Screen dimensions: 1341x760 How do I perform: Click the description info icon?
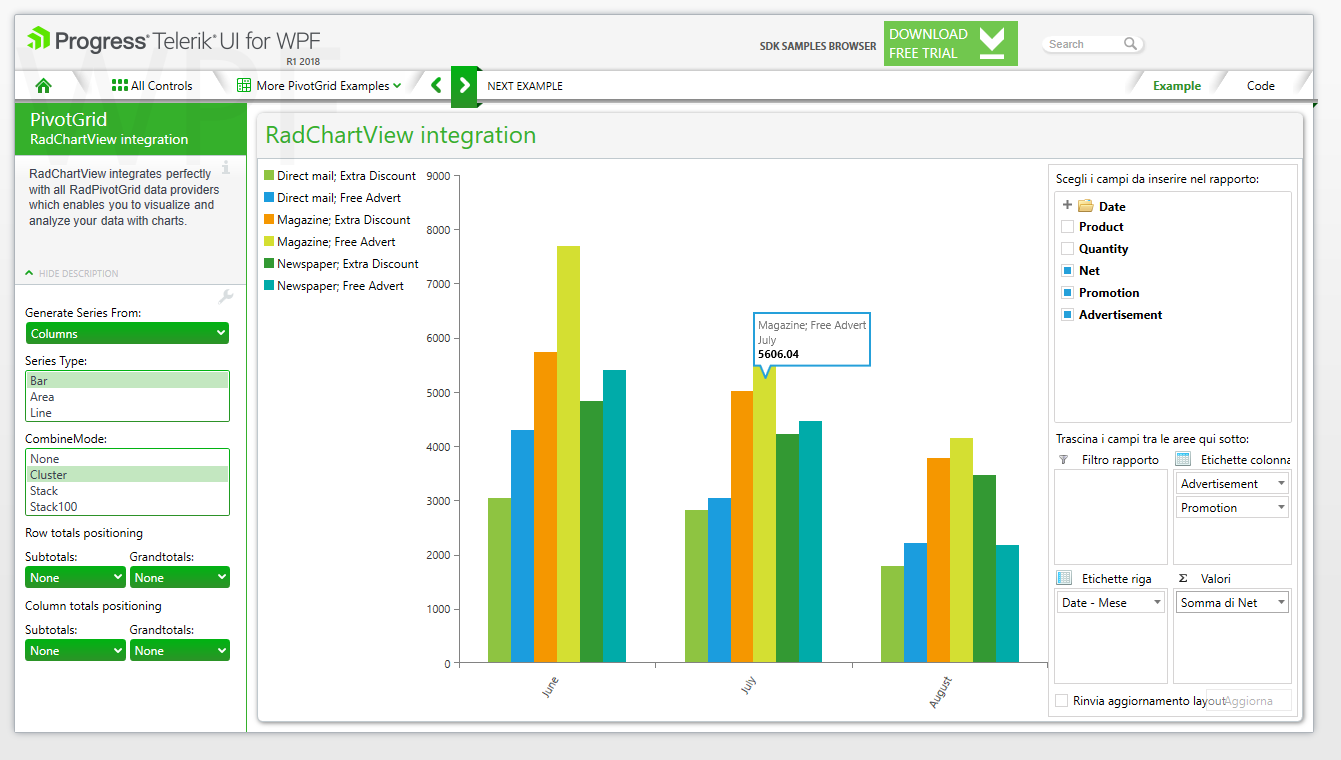pyautogui.click(x=227, y=167)
